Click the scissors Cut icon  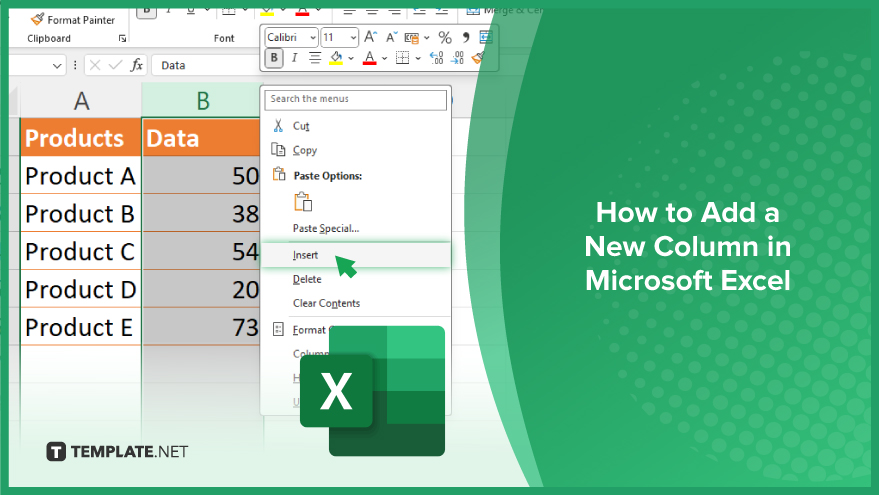[x=278, y=125]
